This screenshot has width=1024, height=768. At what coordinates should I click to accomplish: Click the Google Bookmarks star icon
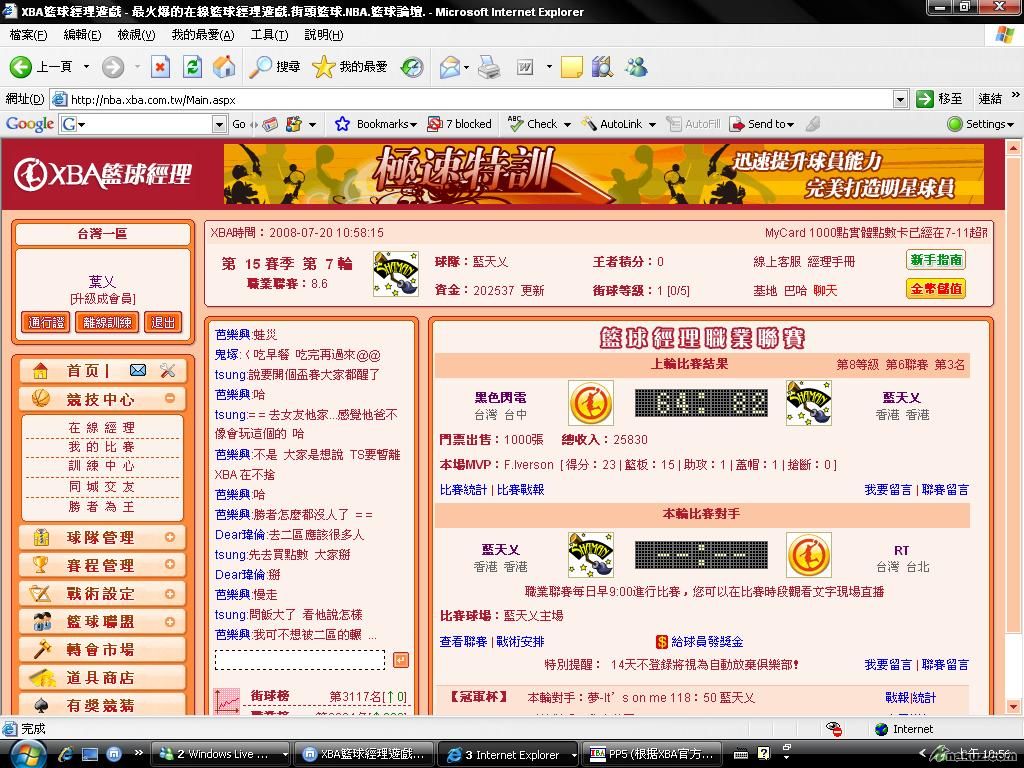(x=342, y=124)
